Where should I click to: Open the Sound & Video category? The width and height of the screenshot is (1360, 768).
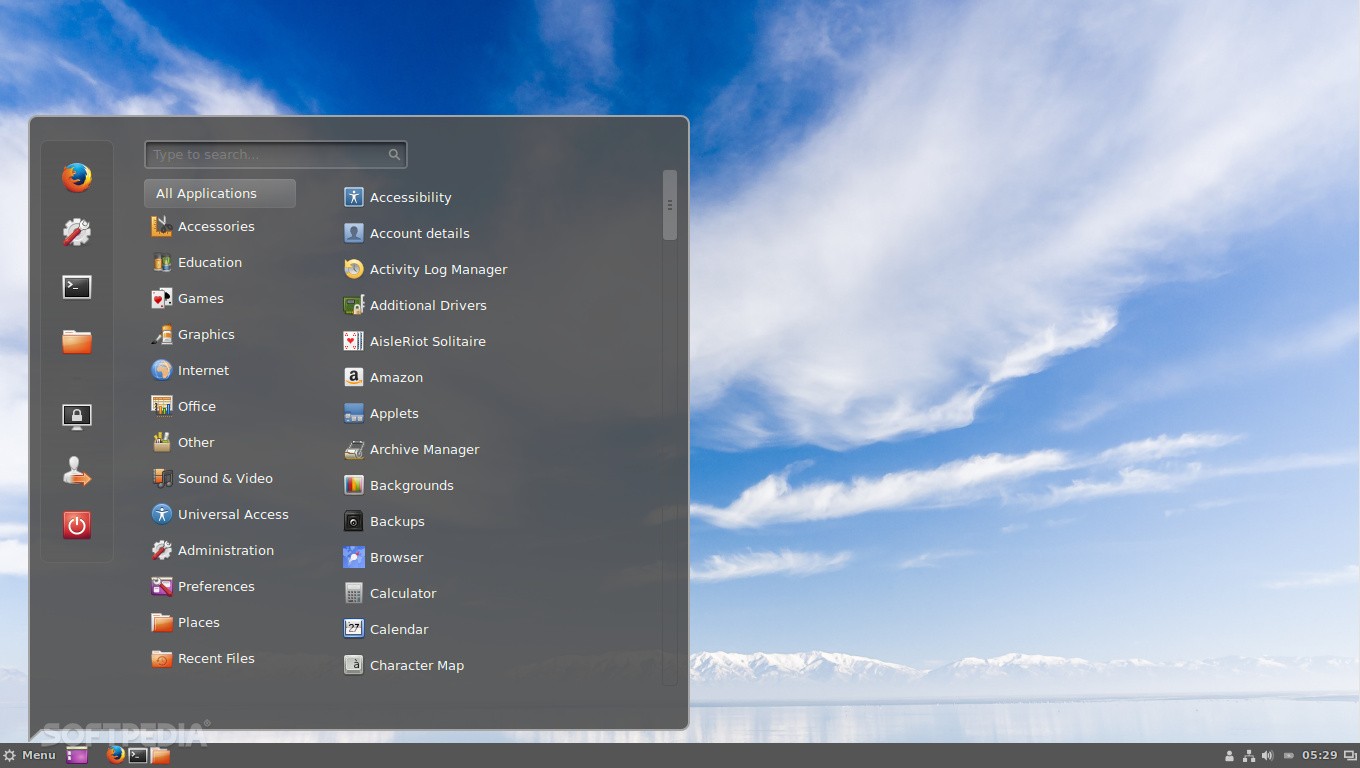(x=224, y=478)
